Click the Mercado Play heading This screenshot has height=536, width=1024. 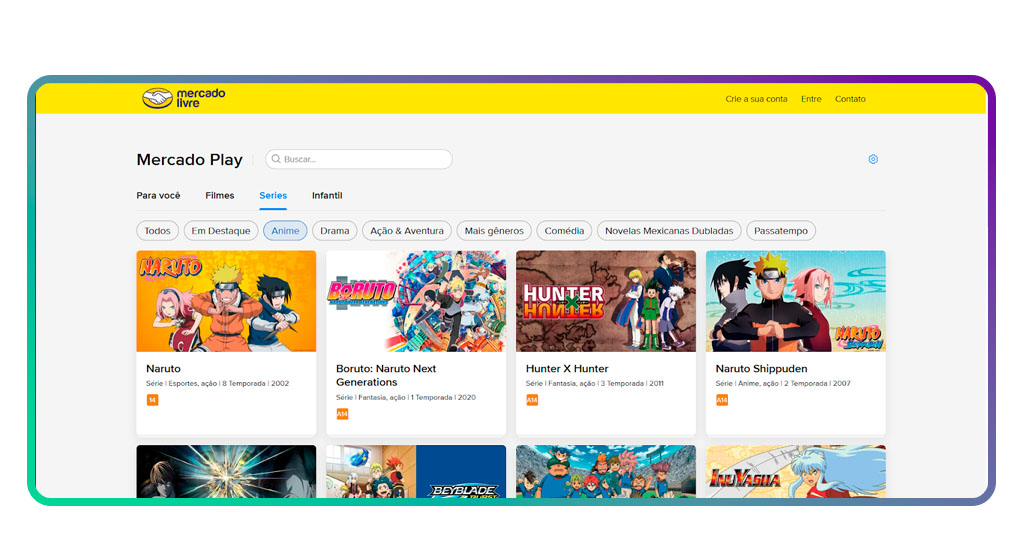pyautogui.click(x=189, y=160)
